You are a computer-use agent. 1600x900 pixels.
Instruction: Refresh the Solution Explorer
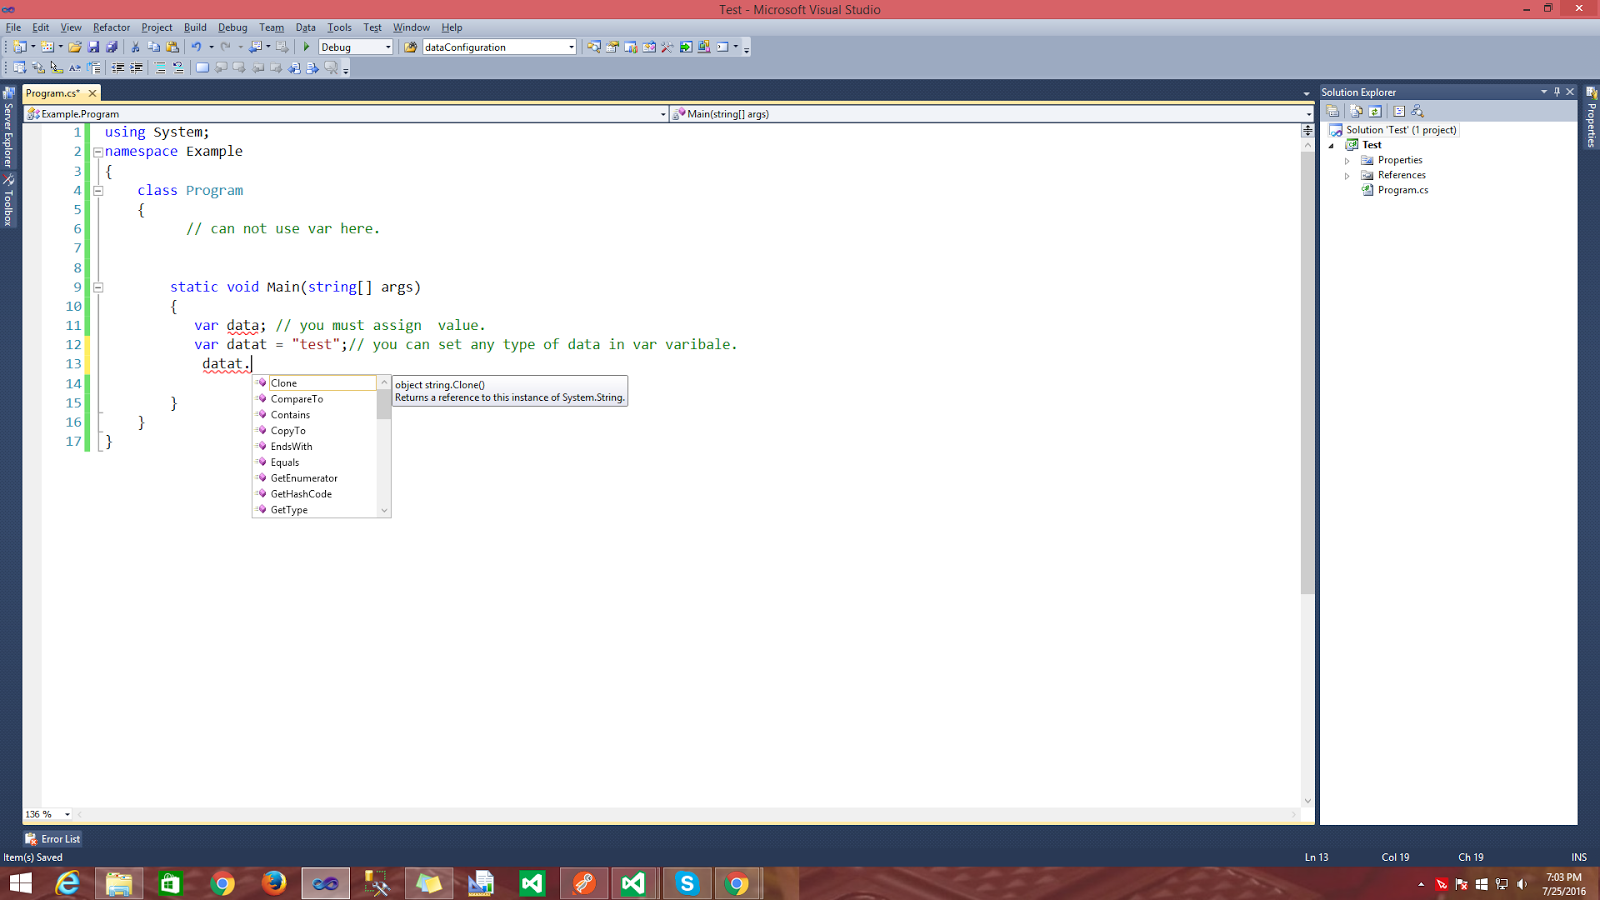(1375, 111)
